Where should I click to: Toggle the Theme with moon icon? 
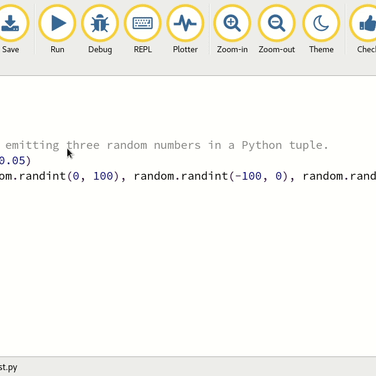pyautogui.click(x=321, y=29)
